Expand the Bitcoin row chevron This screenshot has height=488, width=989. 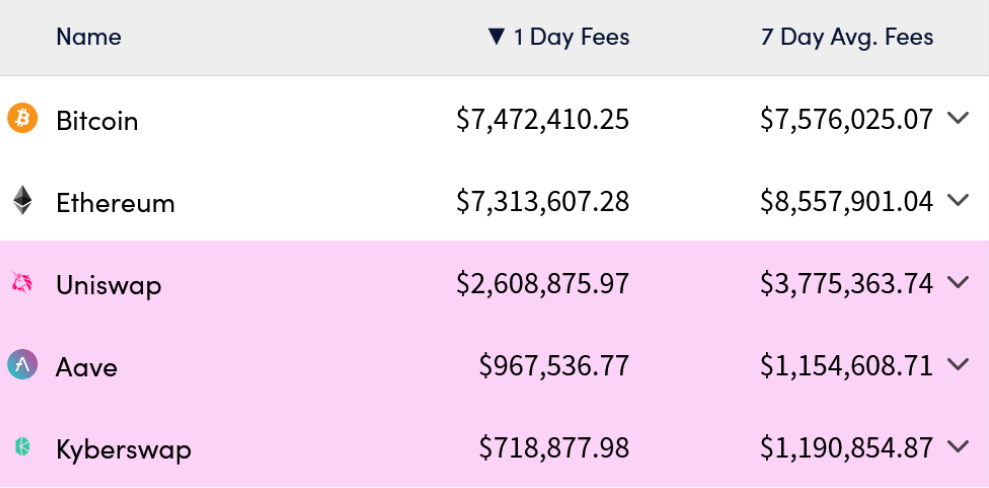[x=958, y=118]
